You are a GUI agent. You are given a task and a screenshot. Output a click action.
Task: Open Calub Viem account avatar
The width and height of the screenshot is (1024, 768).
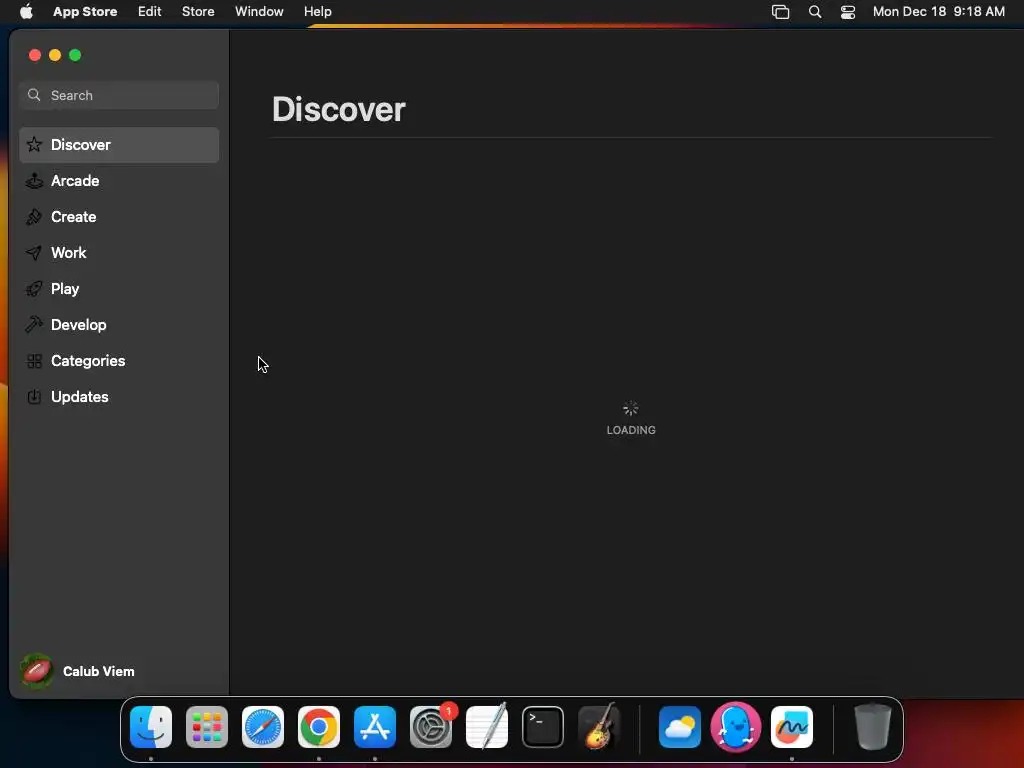(x=37, y=671)
